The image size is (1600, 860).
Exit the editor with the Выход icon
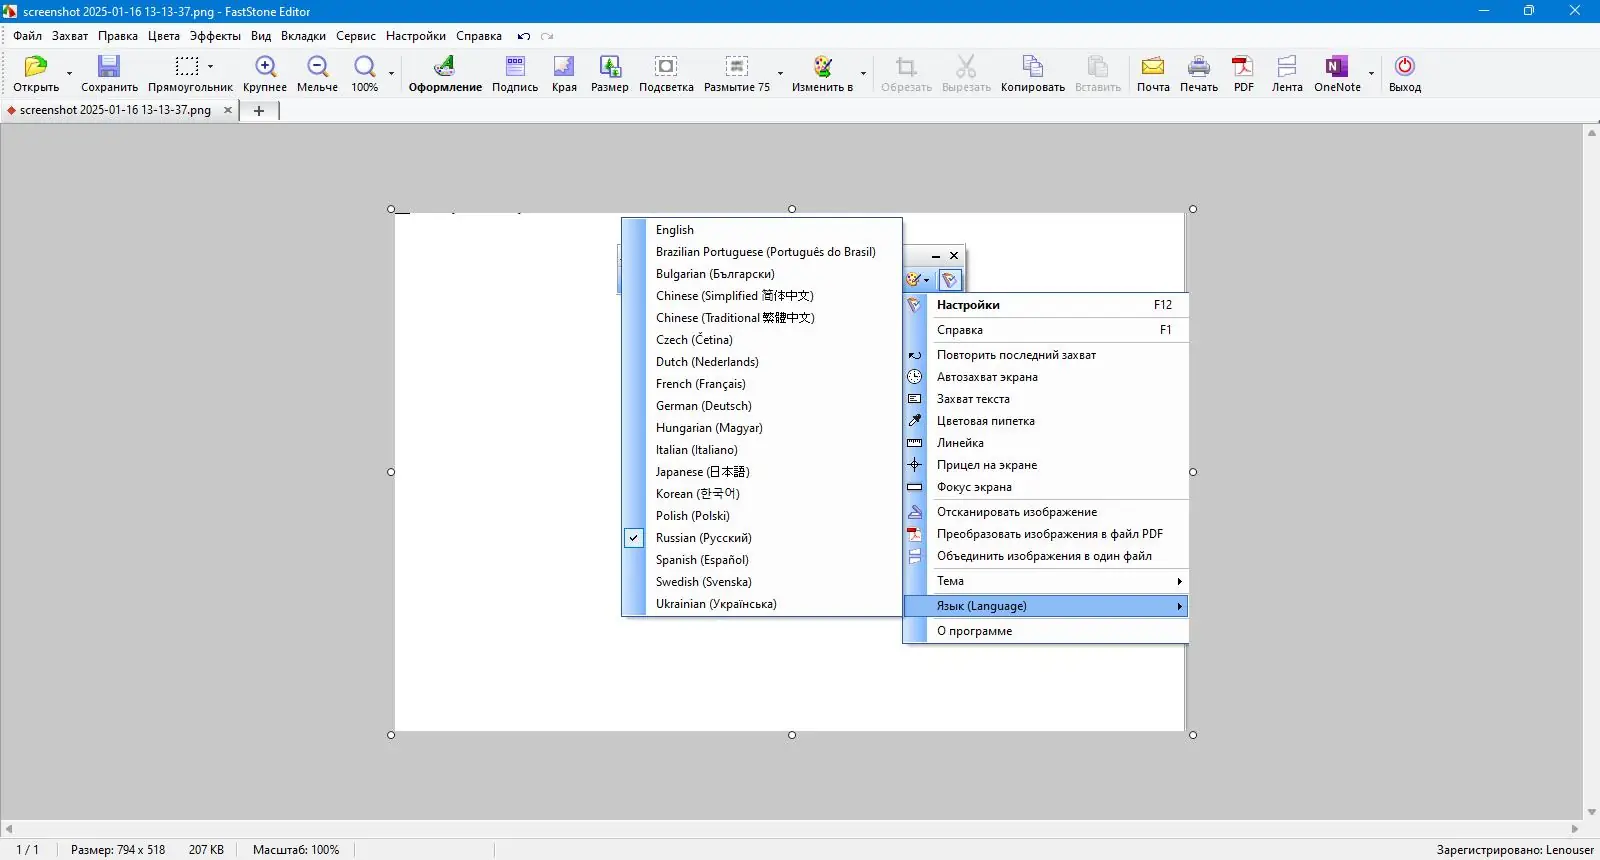(x=1405, y=67)
